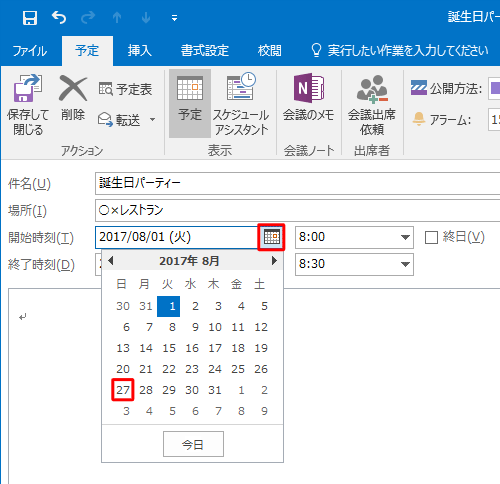Screen dimensions: 500x484
Task: Click the Redo arrow in quick access toolbar
Action: 88,17
